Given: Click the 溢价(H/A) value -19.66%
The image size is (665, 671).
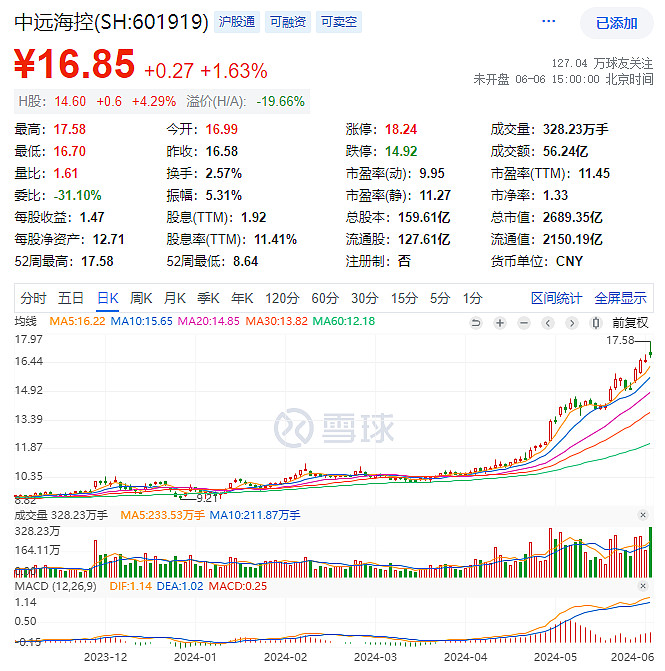Looking at the screenshot, I should (280, 101).
